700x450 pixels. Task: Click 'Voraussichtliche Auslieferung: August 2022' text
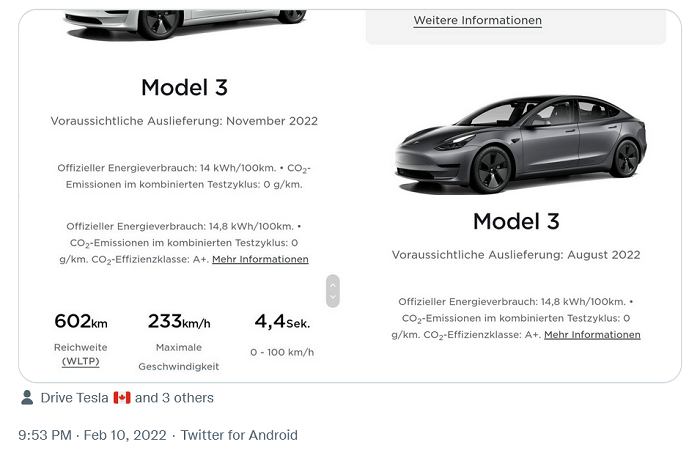[516, 255]
